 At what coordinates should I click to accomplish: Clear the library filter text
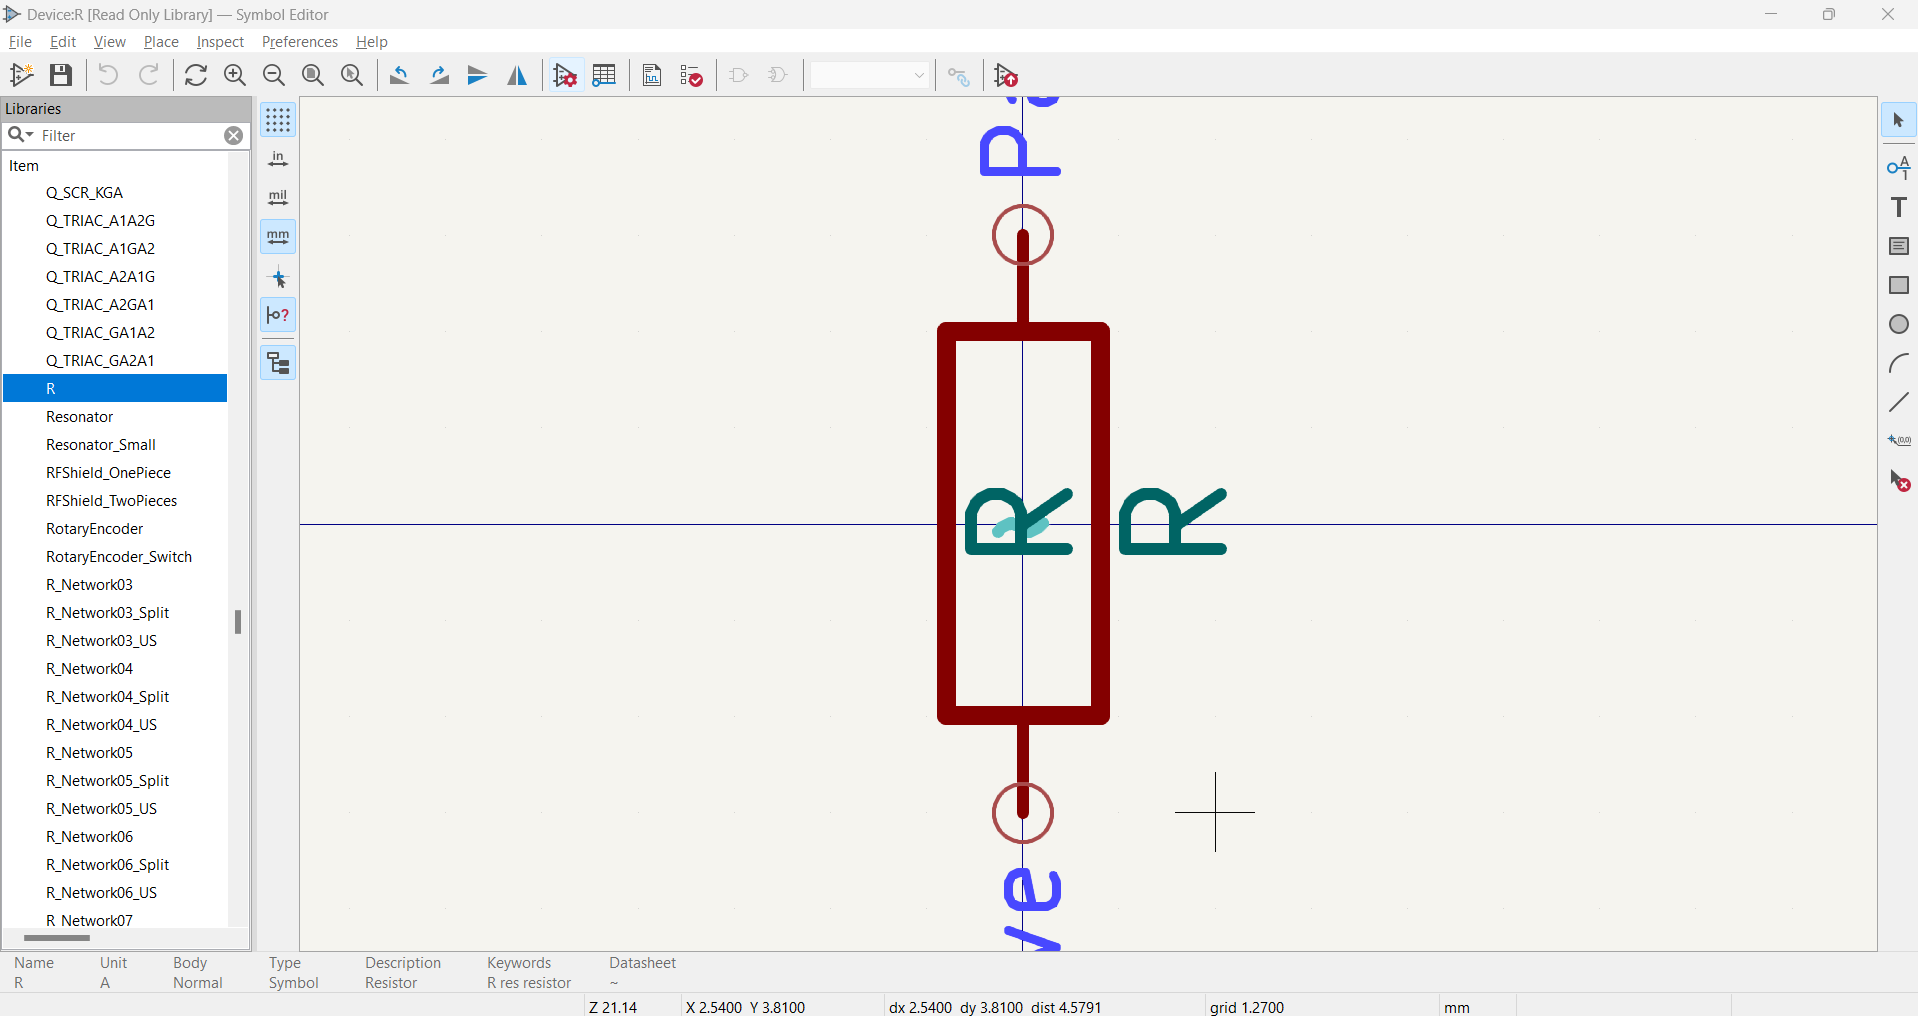click(234, 136)
